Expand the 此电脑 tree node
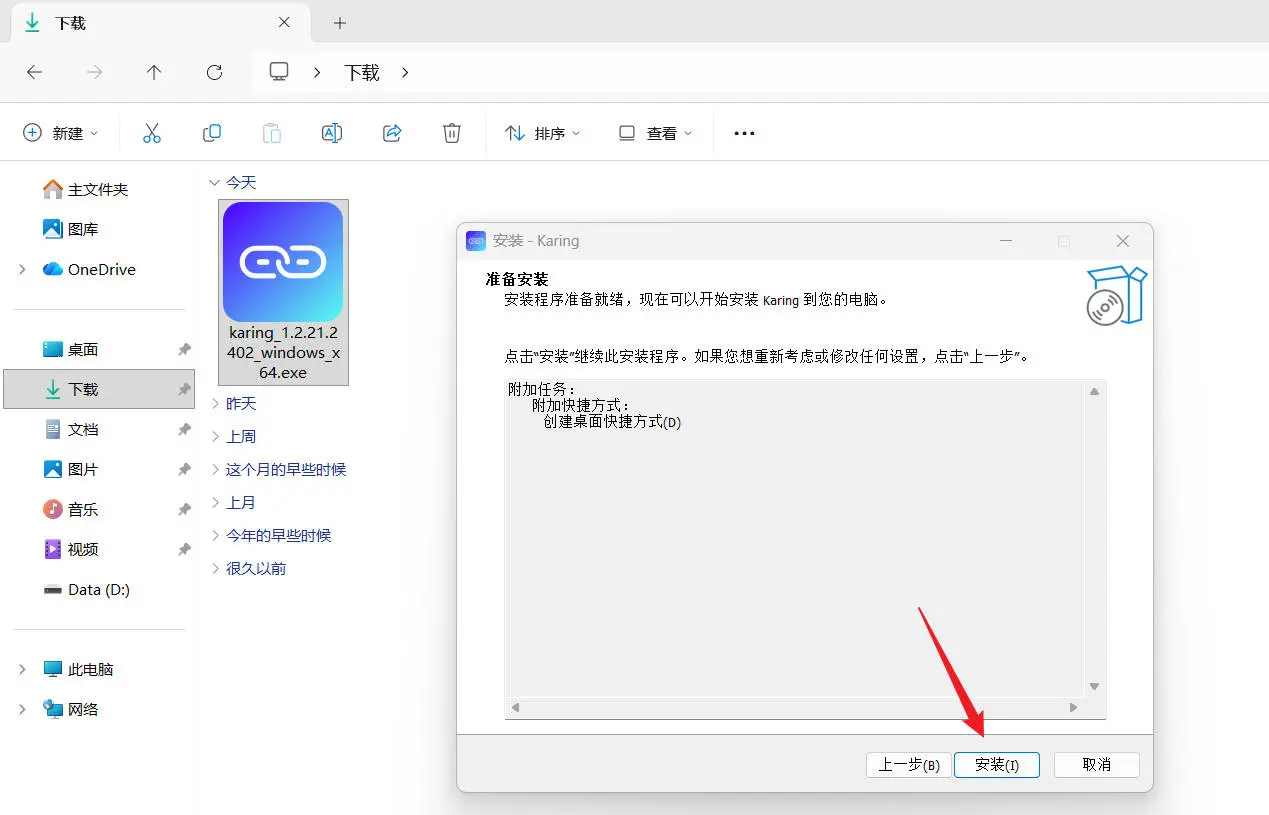 22,669
